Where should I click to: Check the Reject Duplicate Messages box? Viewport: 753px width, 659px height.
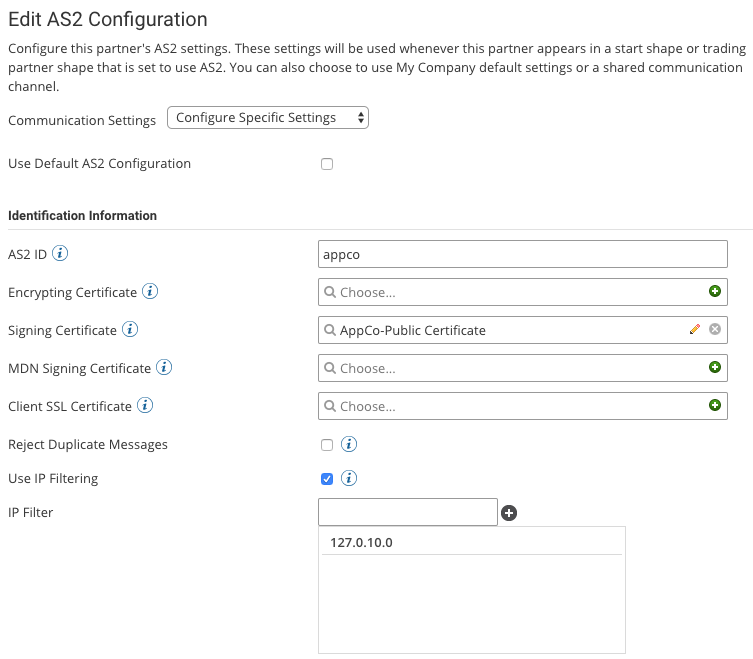tap(327, 445)
